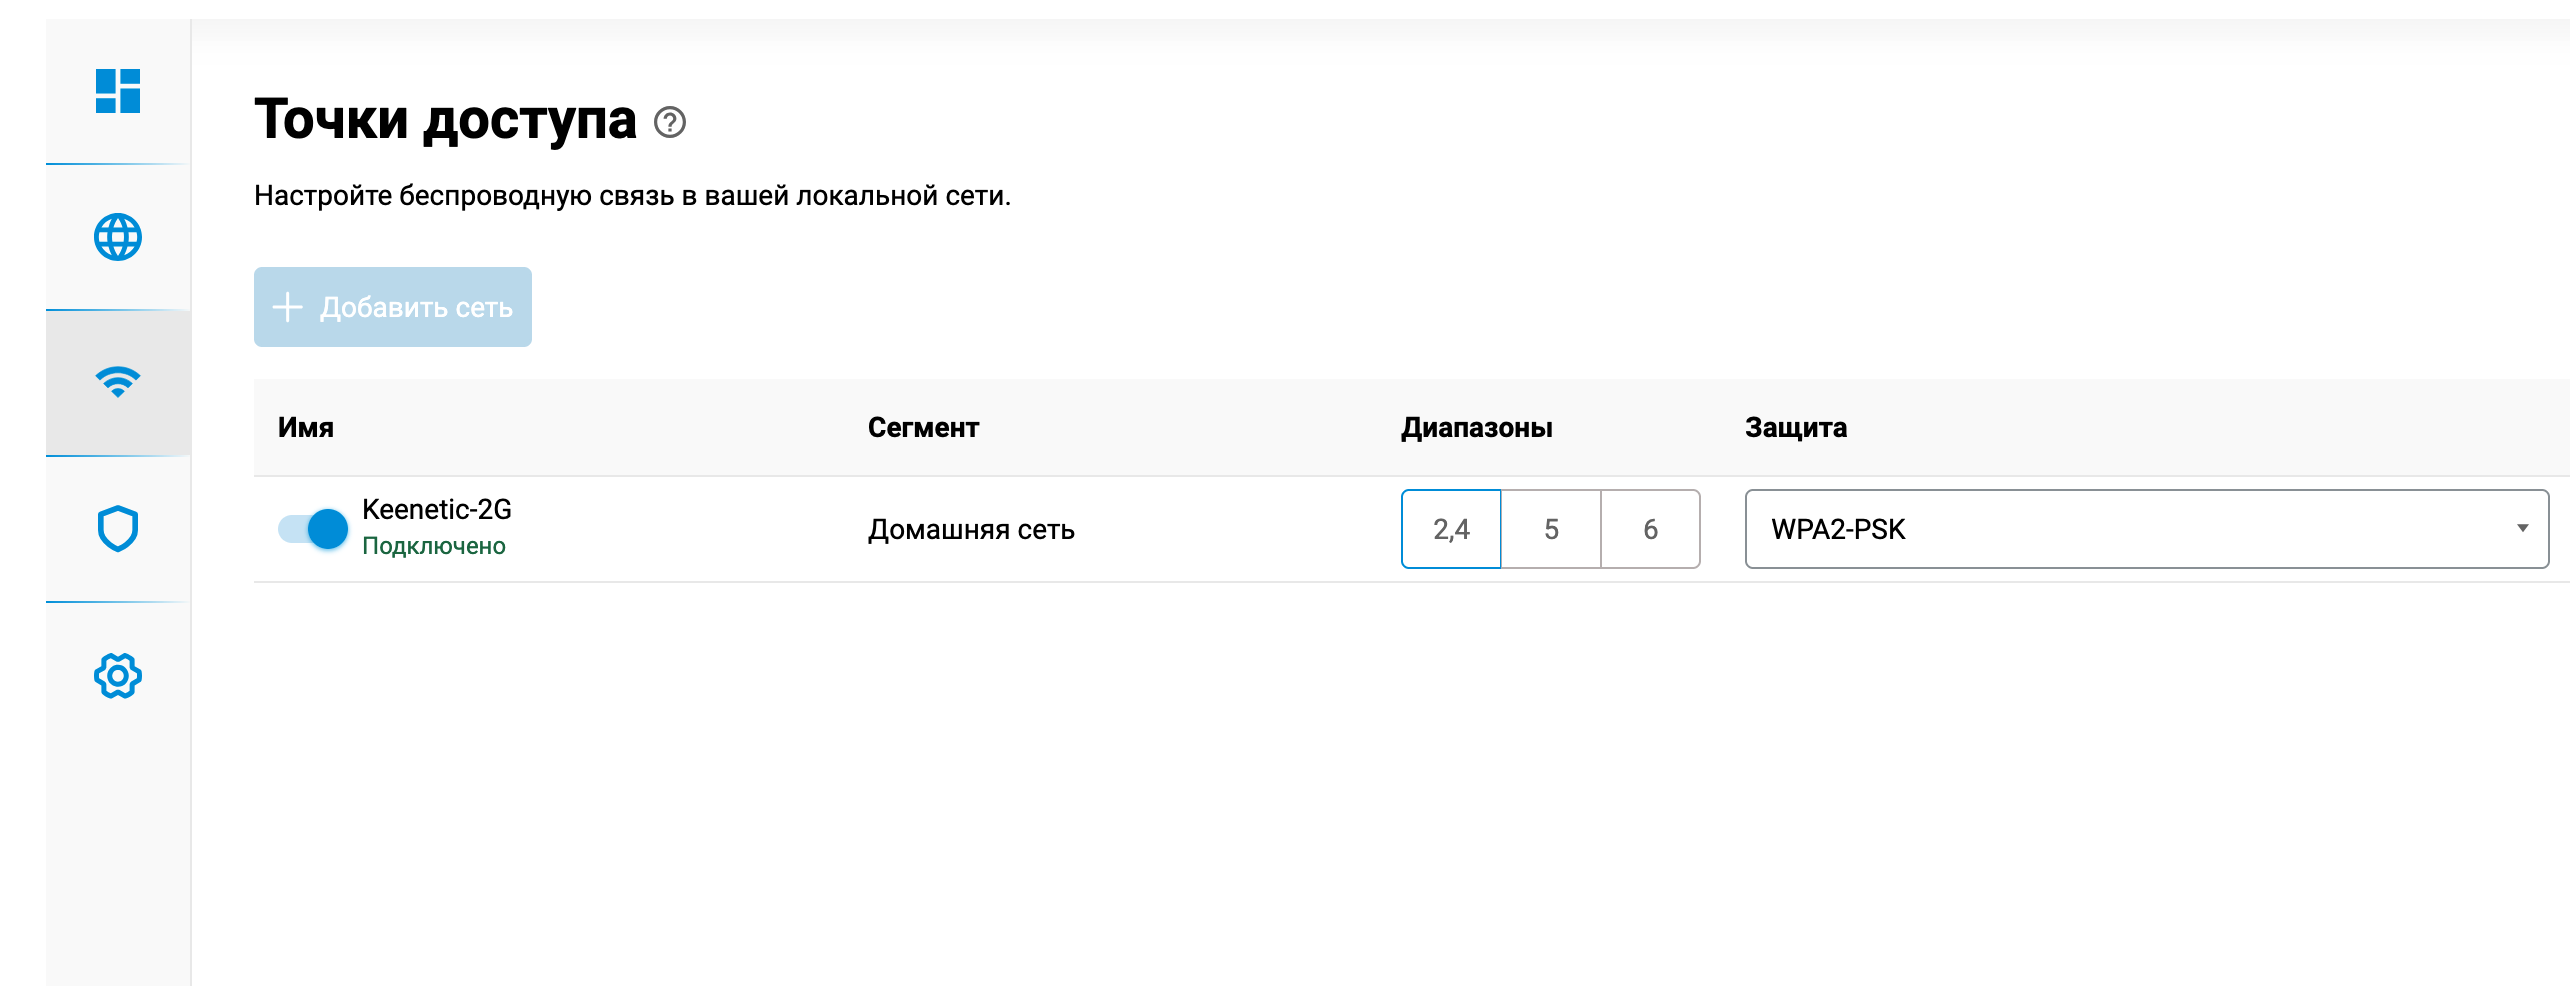Screen dimensions: 2570x986
Task: Click the Сегмент column header
Action: coord(922,427)
